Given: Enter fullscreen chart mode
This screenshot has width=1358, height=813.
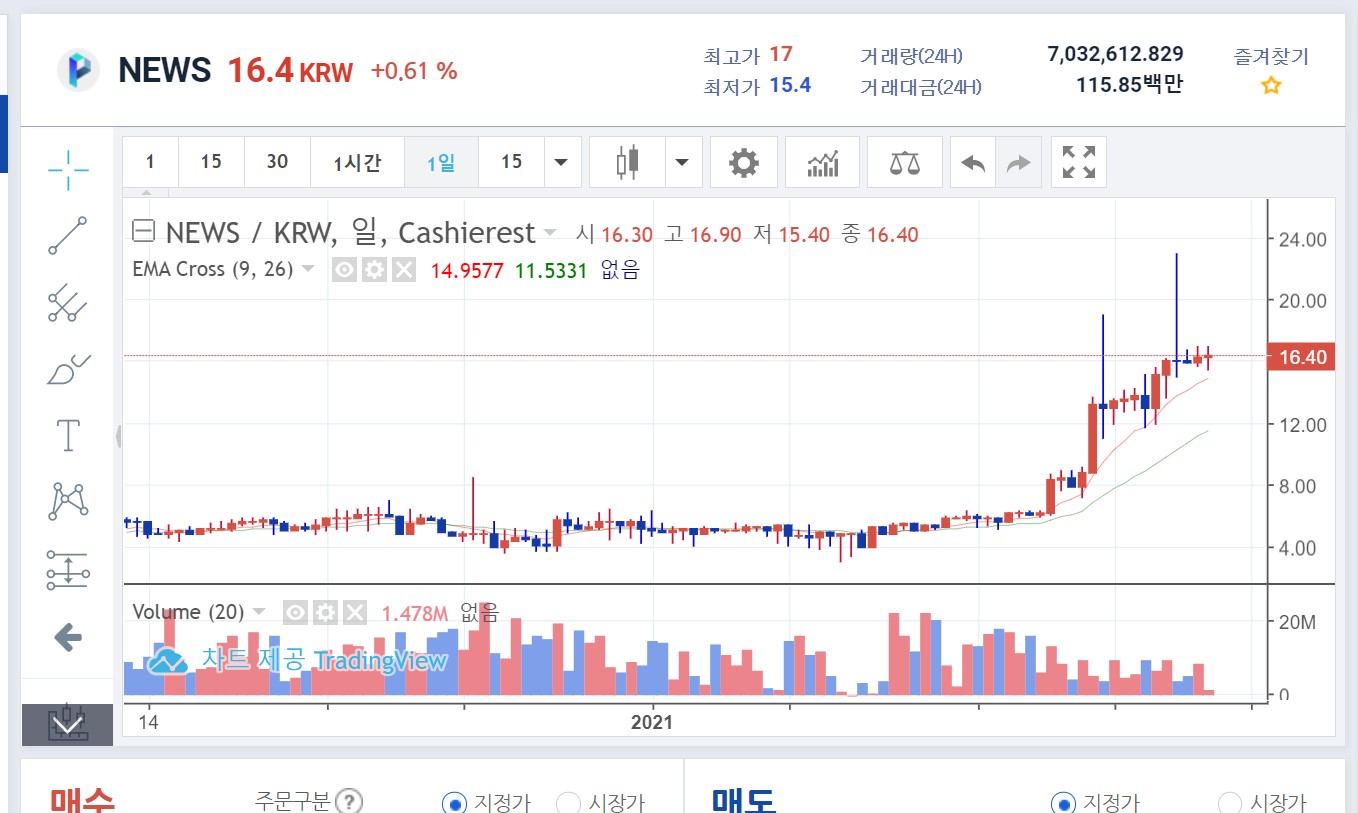Looking at the screenshot, I should 1079,162.
